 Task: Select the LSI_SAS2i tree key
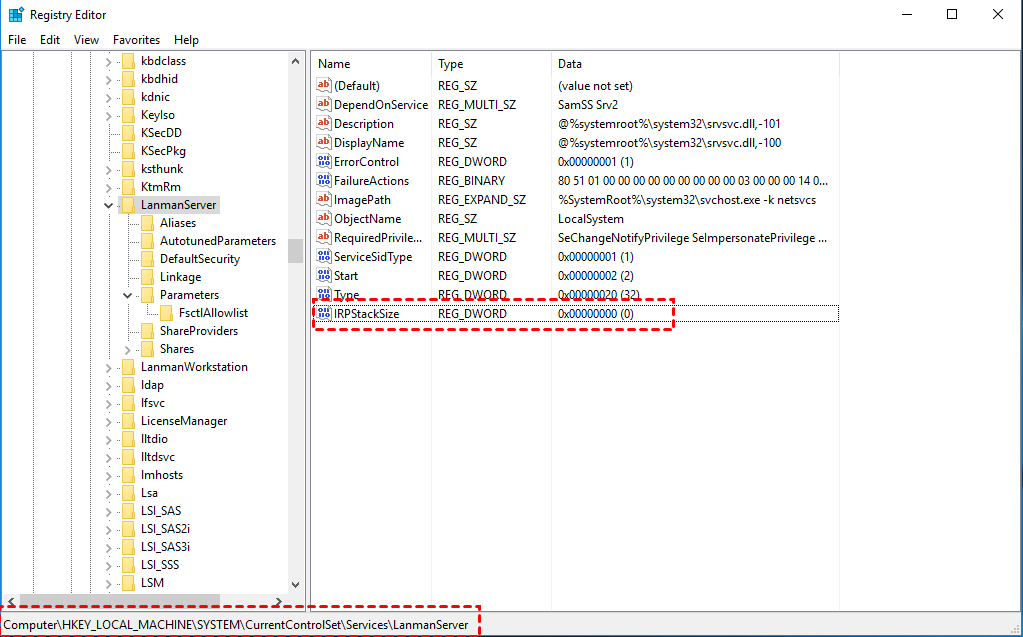tap(166, 529)
